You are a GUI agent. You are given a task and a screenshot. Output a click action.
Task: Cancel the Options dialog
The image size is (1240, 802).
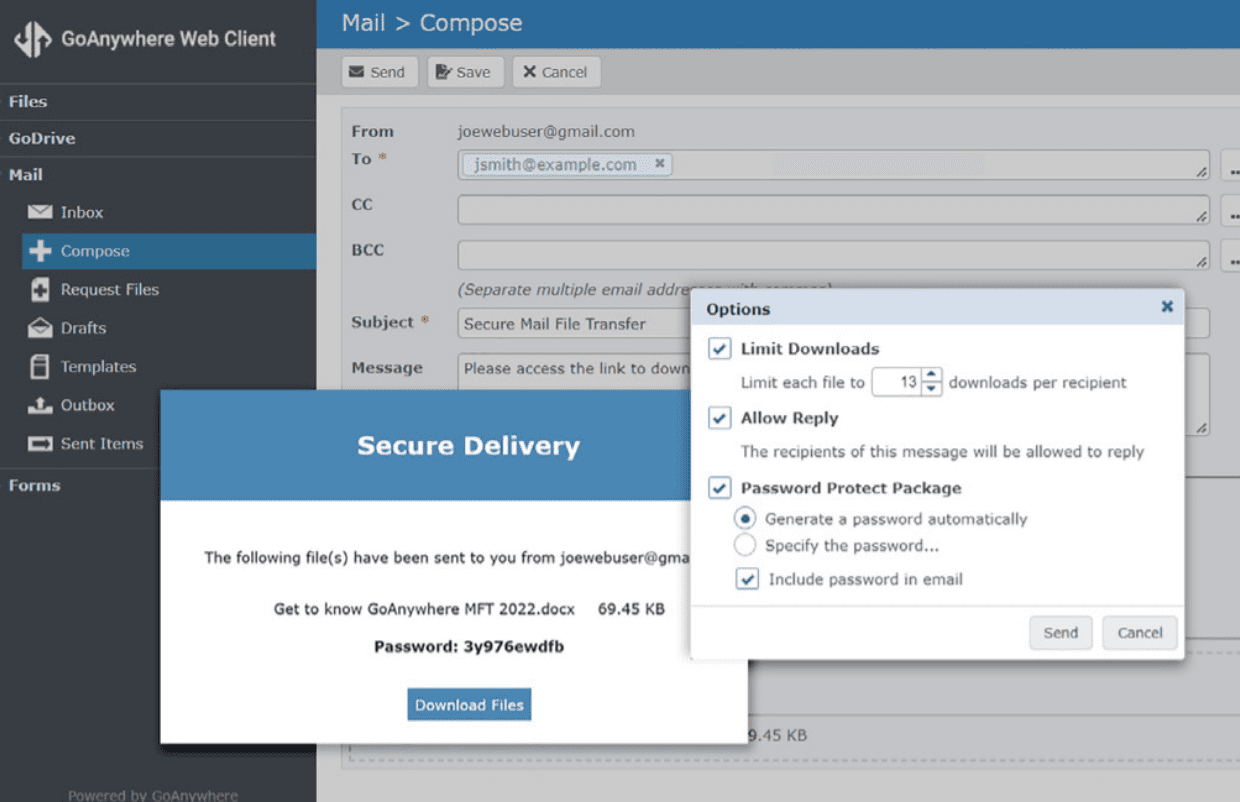(1139, 632)
